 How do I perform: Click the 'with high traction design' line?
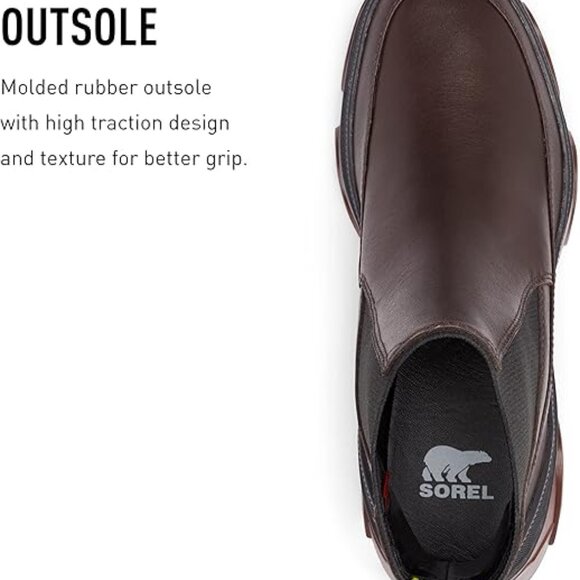115,124
